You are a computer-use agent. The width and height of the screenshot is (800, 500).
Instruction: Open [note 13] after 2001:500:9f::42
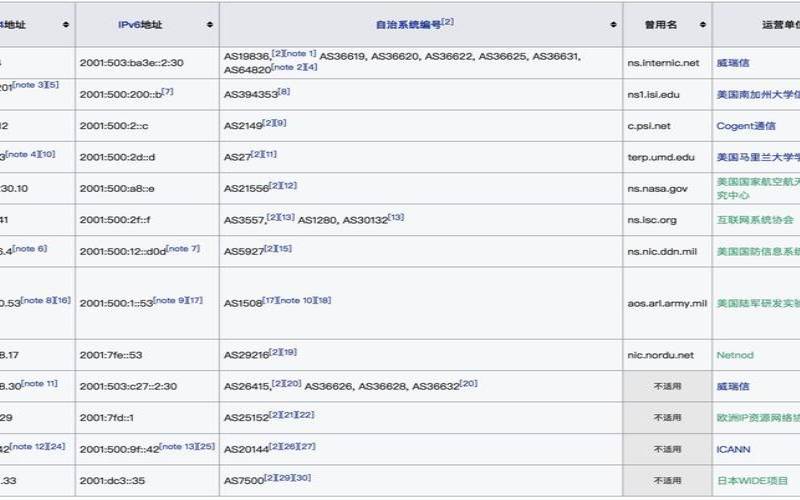(178, 446)
